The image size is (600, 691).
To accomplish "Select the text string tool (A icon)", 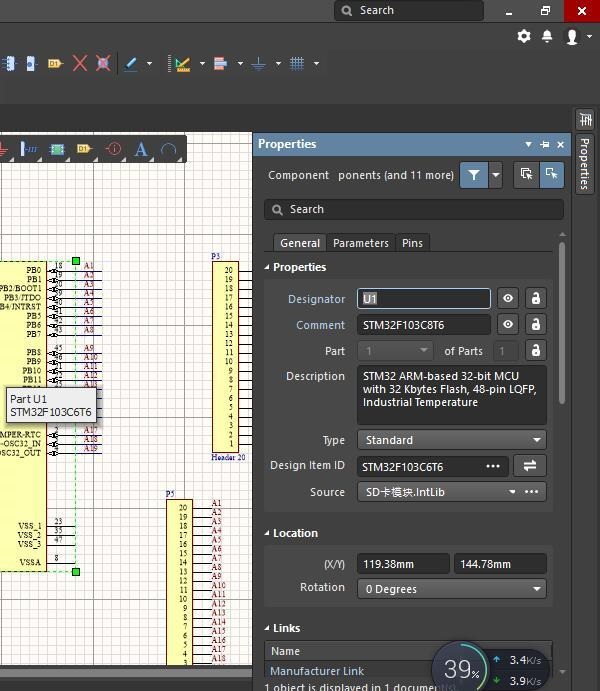I will 141,150.
